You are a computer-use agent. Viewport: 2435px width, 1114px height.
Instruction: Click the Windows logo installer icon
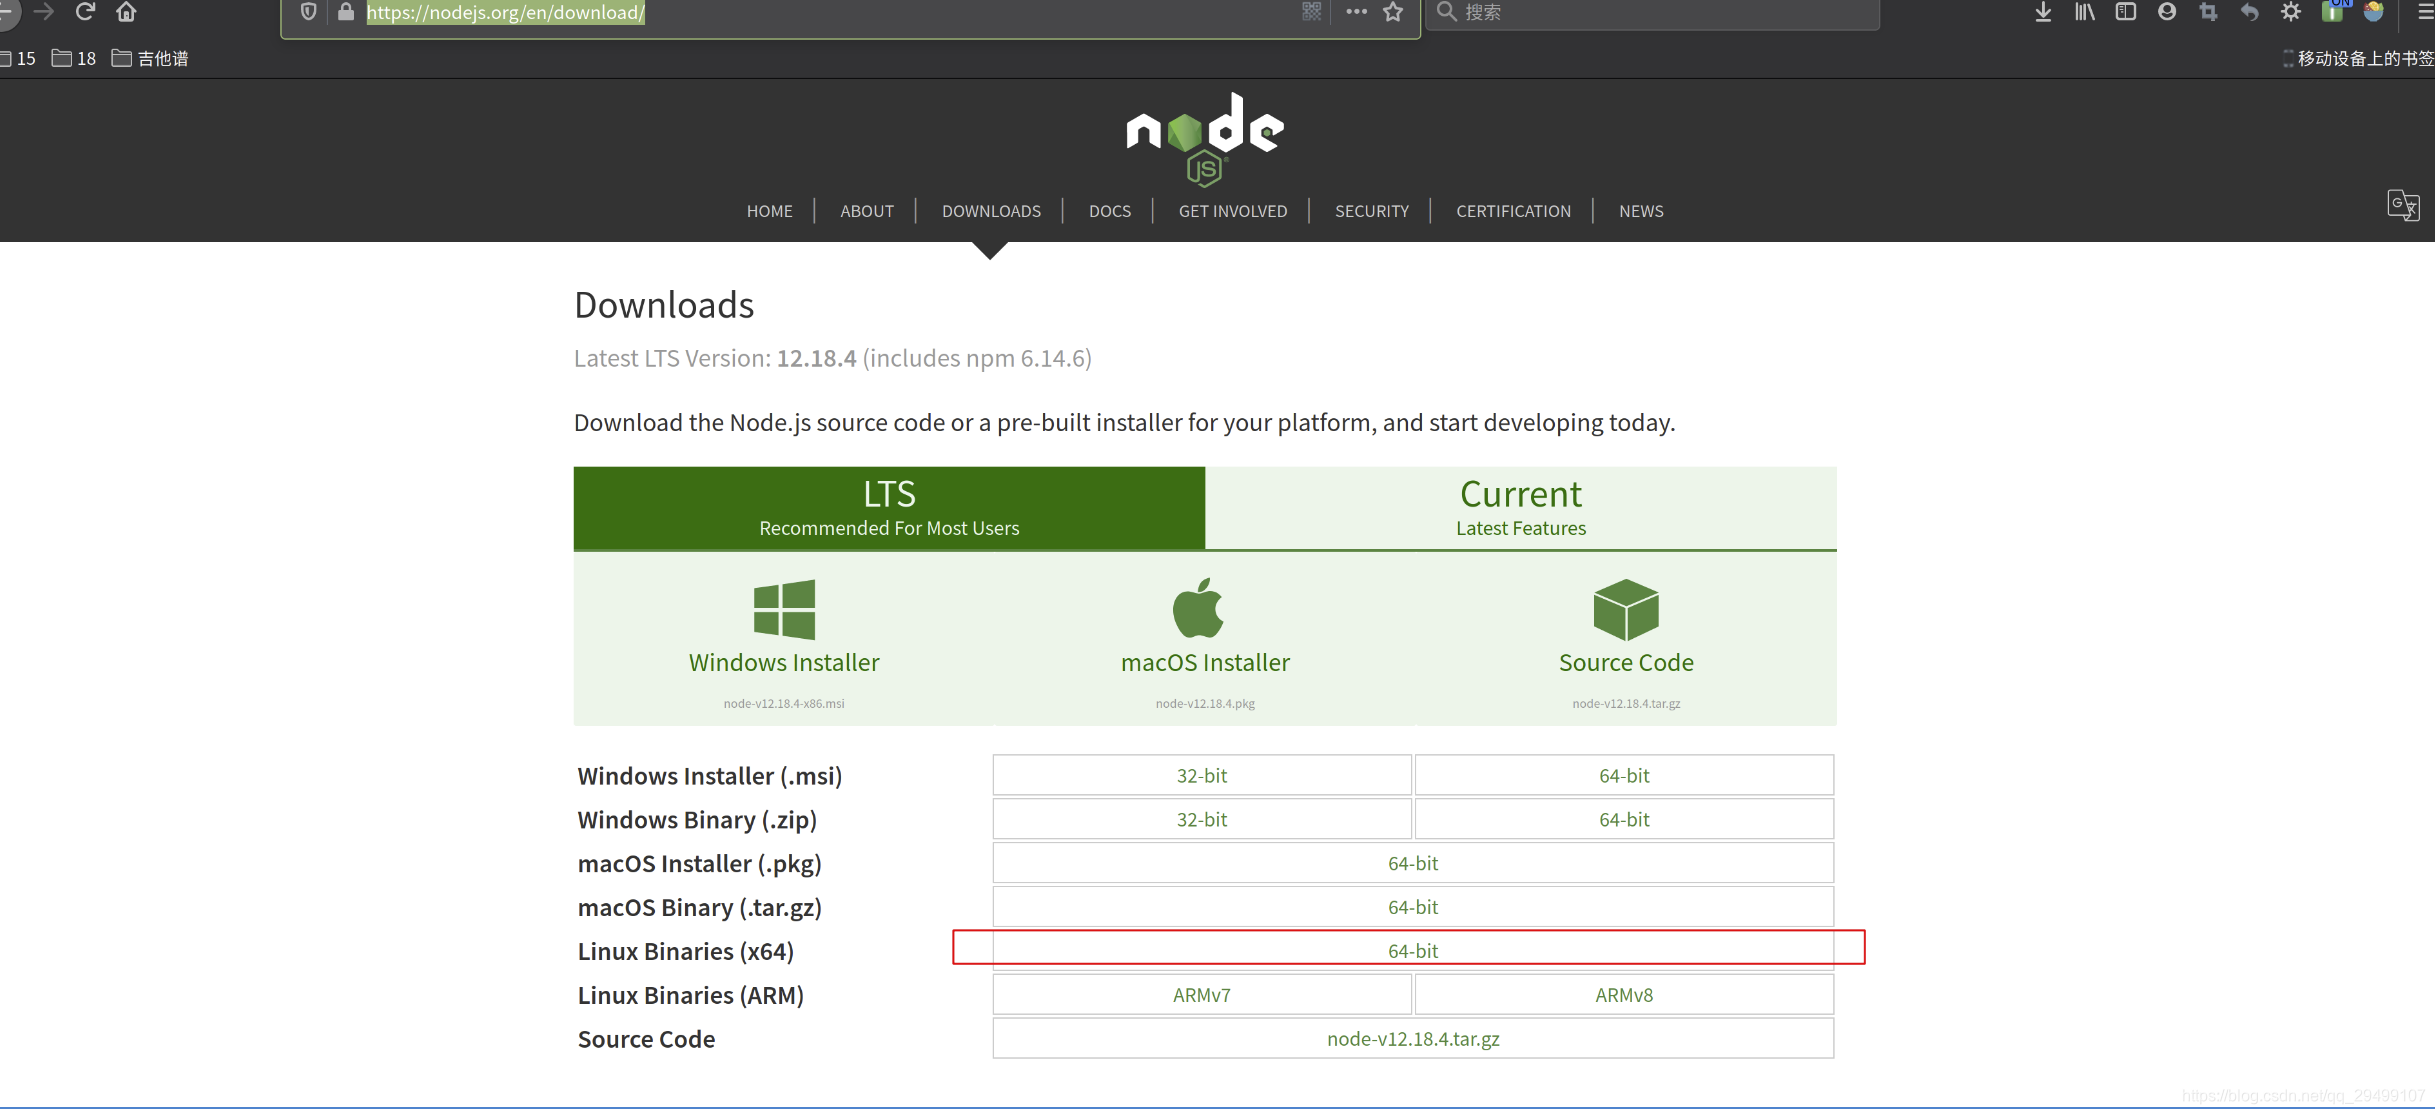pos(784,609)
